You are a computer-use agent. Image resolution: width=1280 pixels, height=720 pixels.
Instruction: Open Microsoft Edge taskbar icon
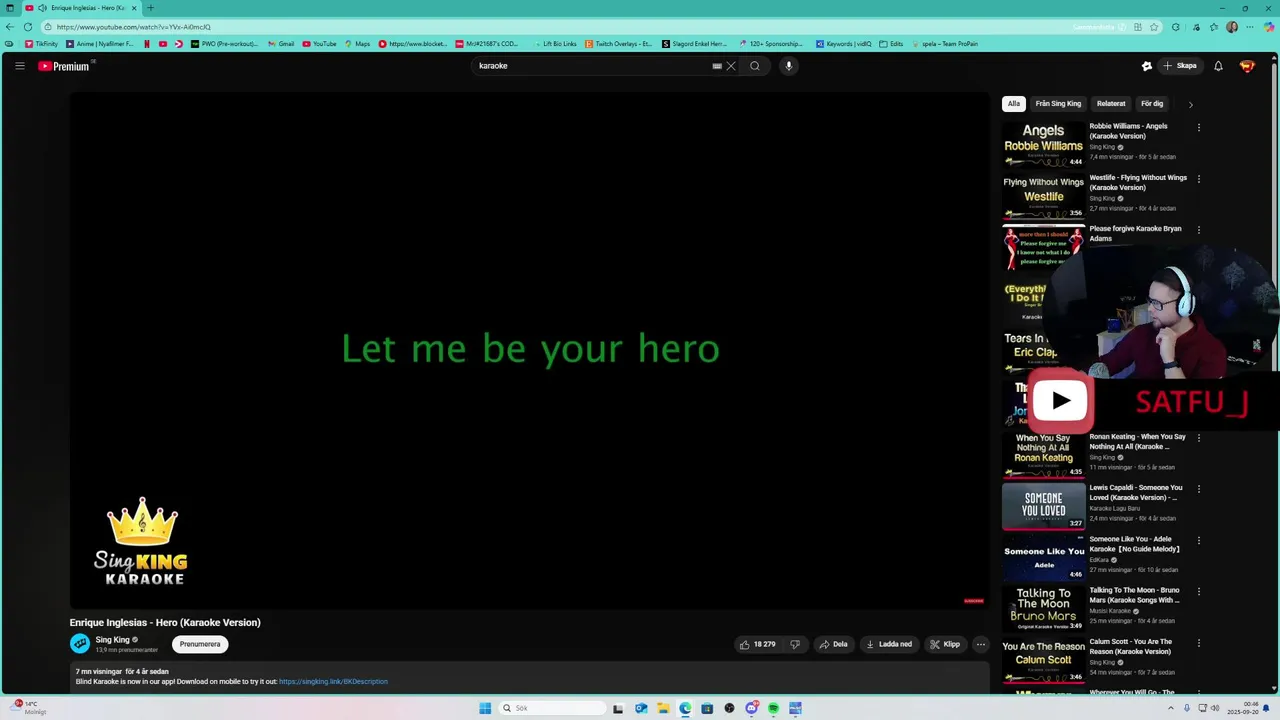685,708
